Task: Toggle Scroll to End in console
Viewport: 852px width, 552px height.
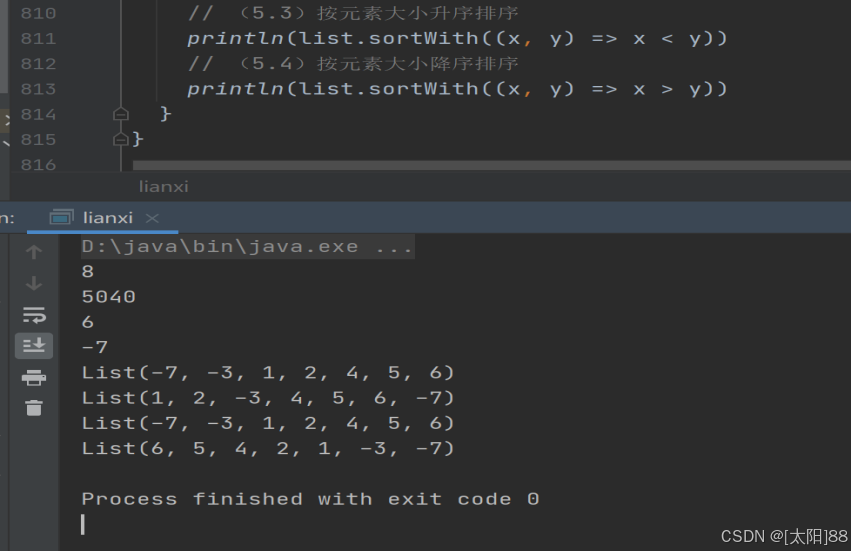Action: [34, 346]
